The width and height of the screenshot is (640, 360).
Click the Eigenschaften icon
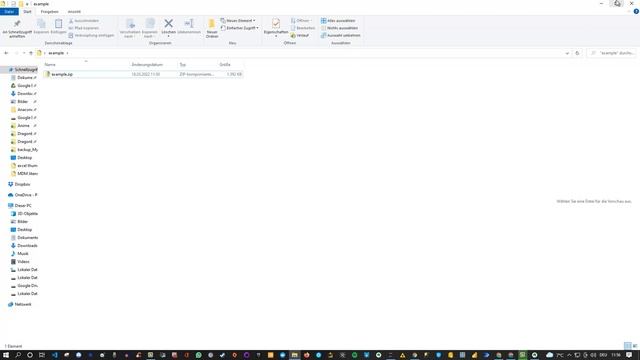[x=276, y=24]
